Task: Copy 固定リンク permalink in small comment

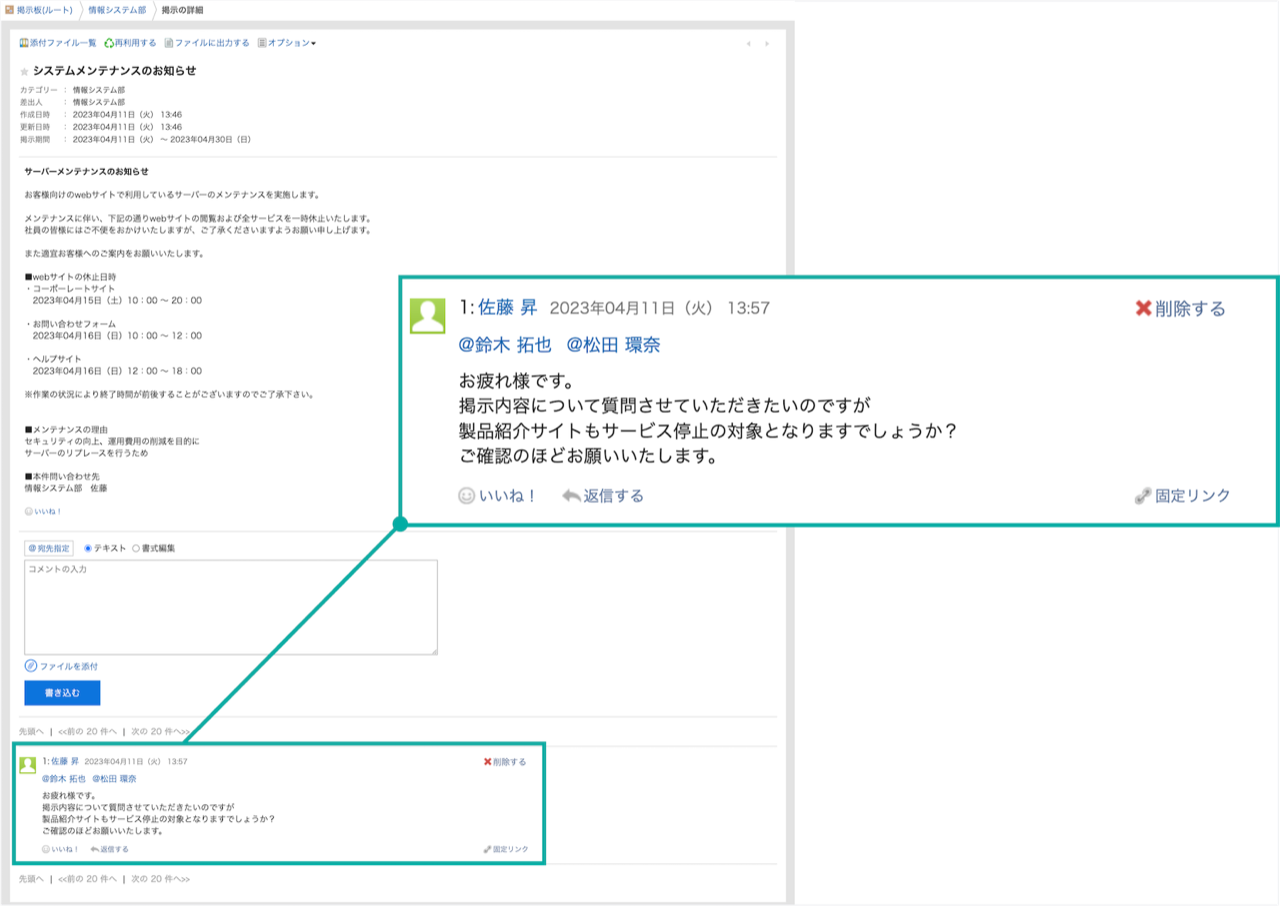Action: pos(506,849)
